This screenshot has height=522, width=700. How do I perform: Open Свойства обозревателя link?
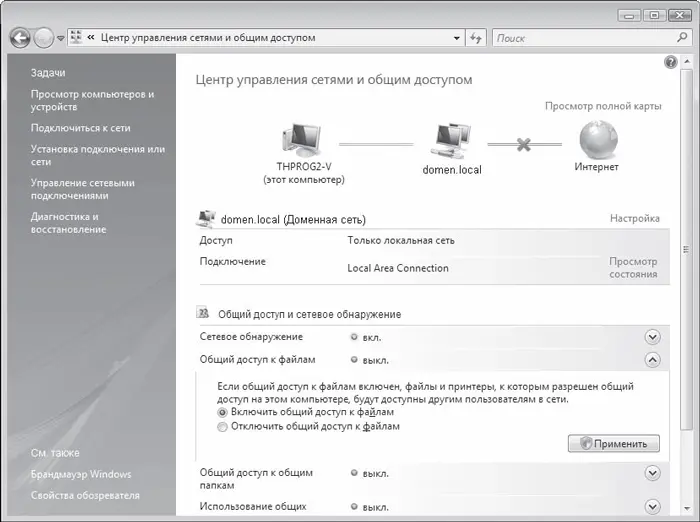tap(85, 495)
